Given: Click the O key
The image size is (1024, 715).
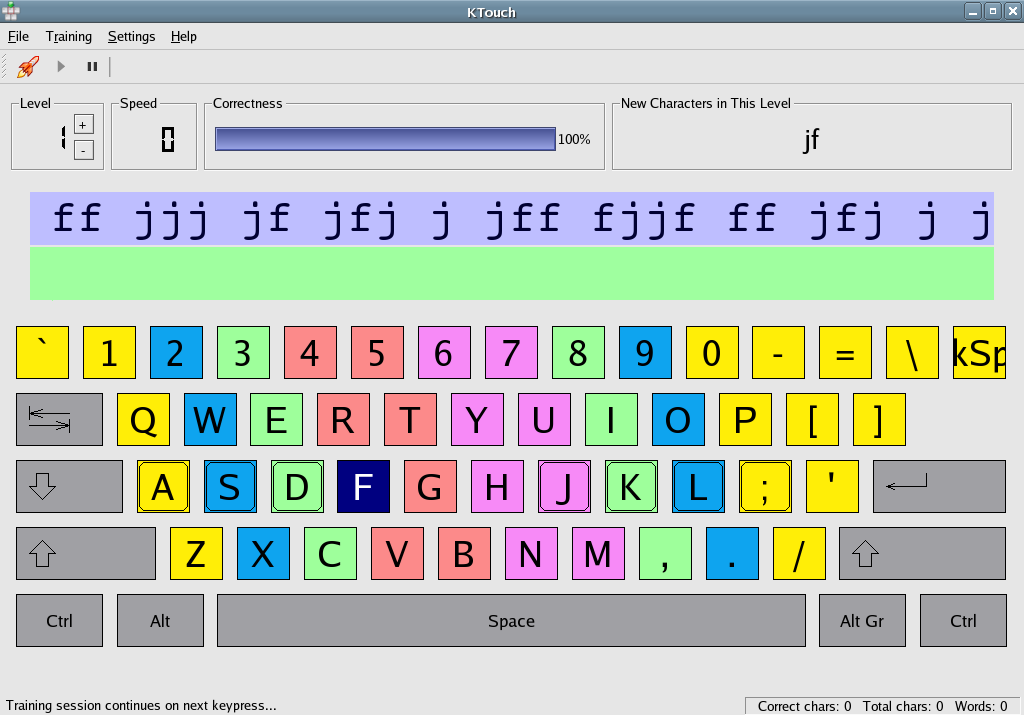Looking at the screenshot, I should pyautogui.click(x=678, y=419).
